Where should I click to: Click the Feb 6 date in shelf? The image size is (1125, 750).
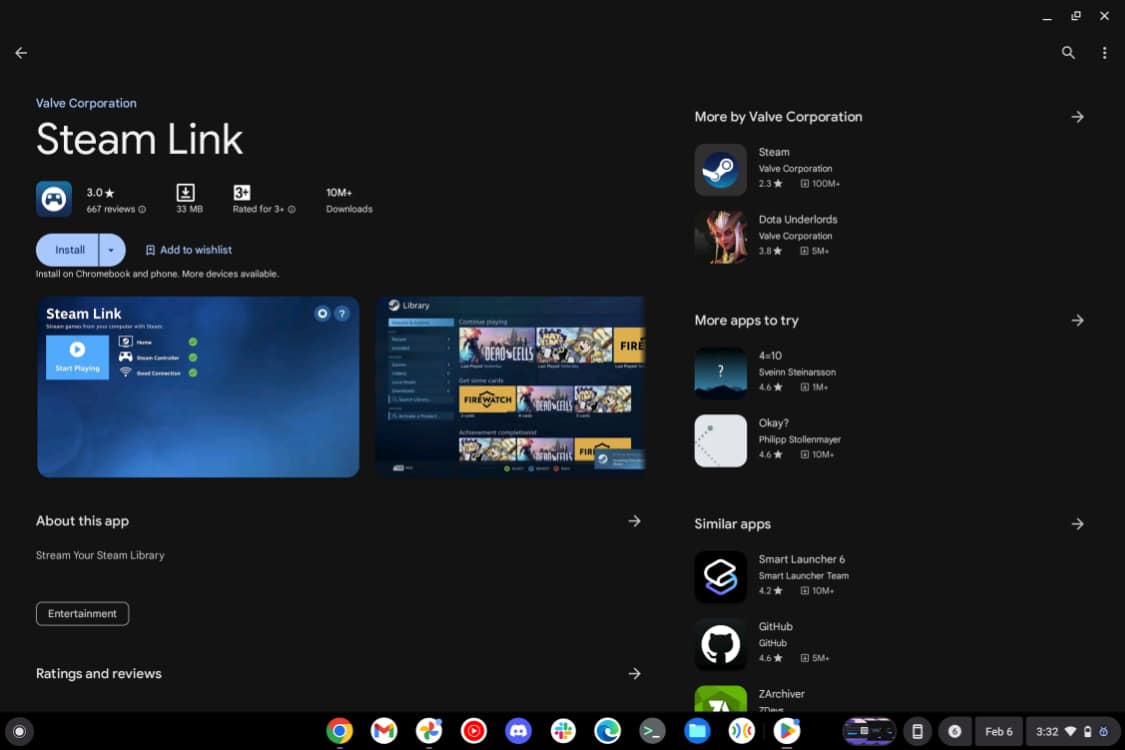[x=999, y=731]
